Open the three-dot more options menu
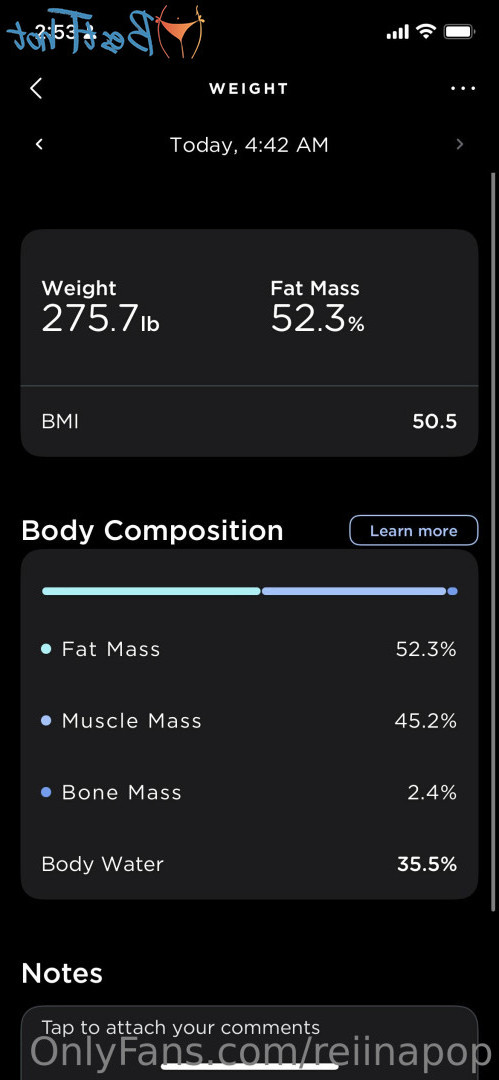This screenshot has width=499, height=1080. point(462,88)
